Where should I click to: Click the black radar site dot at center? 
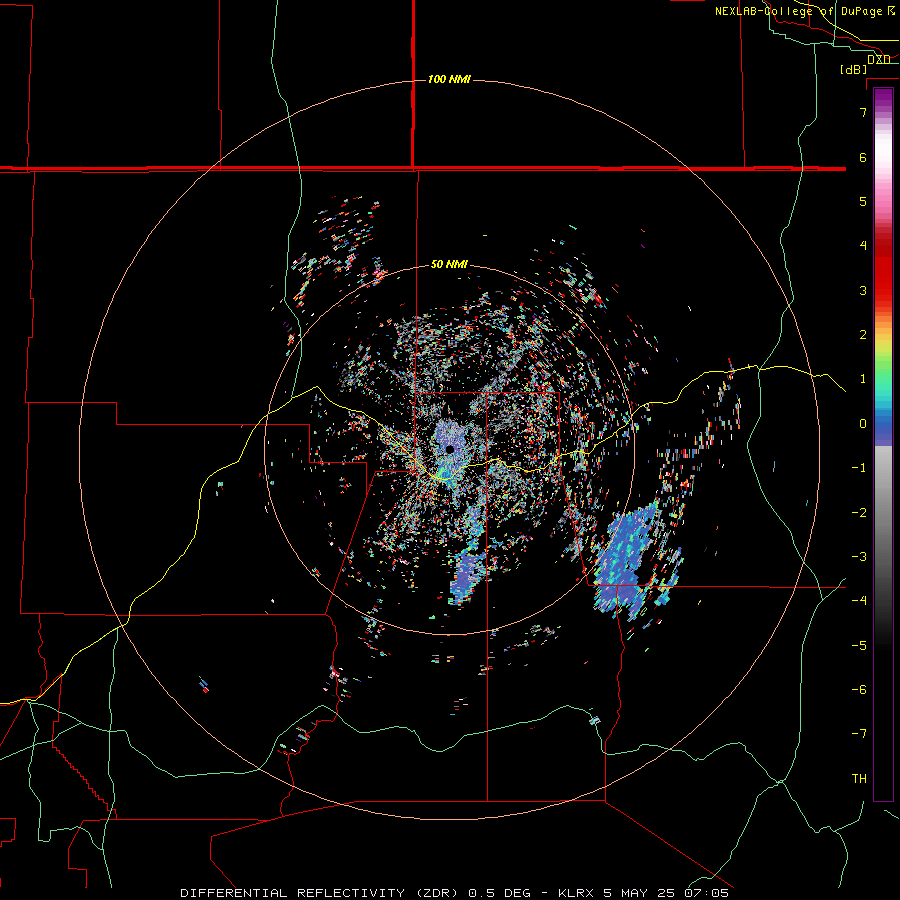click(450, 449)
